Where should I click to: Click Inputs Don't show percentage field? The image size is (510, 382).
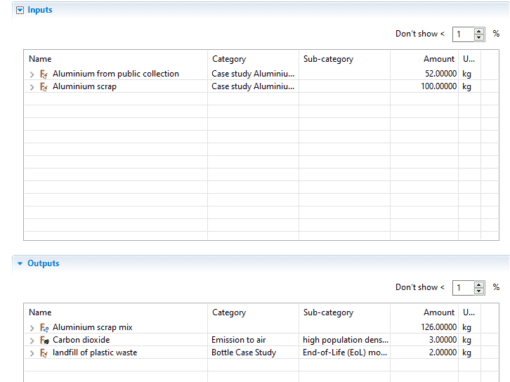[463, 34]
